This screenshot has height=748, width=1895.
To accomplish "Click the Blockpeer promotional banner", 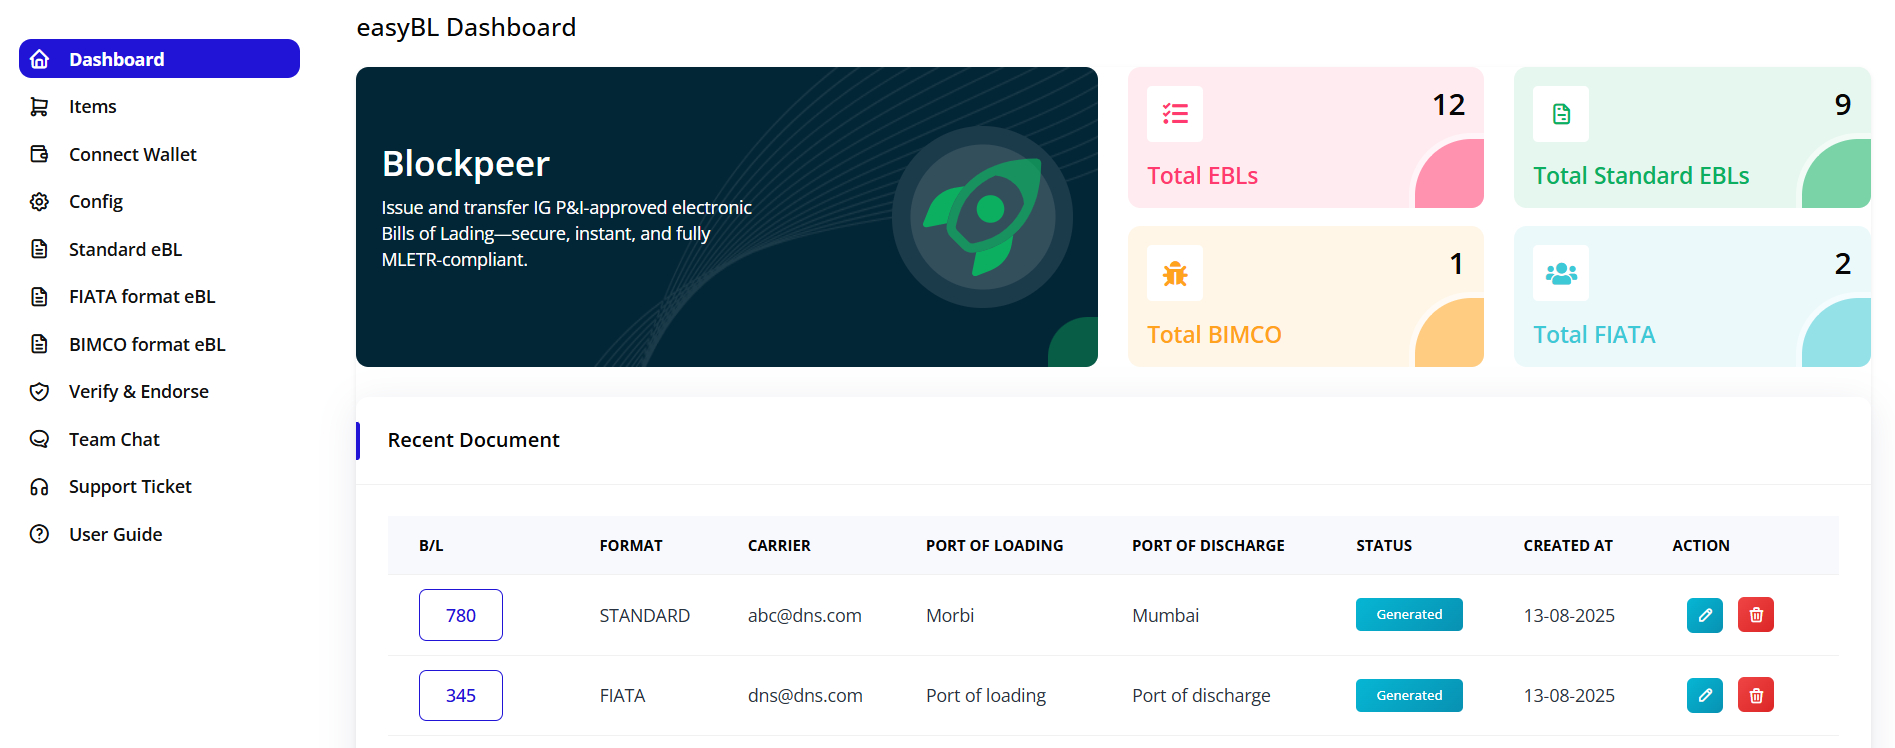I will (x=727, y=216).
